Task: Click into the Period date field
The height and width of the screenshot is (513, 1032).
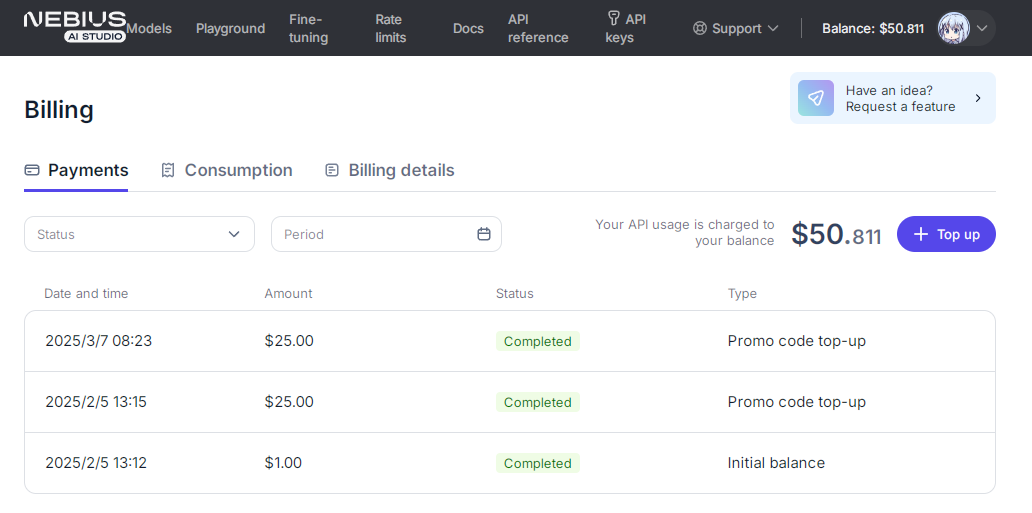Action: pyautogui.click(x=386, y=234)
